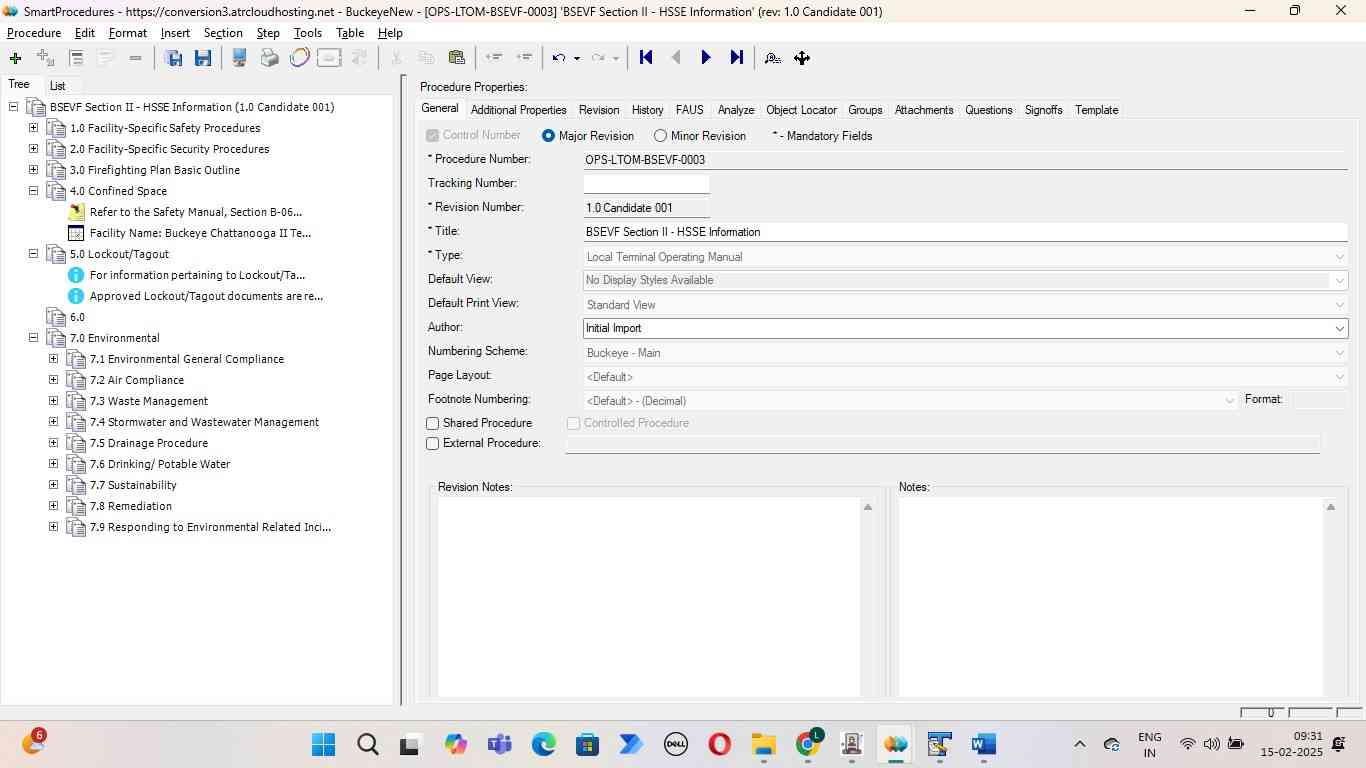Click the blue floppy disk save icon

click(203, 58)
